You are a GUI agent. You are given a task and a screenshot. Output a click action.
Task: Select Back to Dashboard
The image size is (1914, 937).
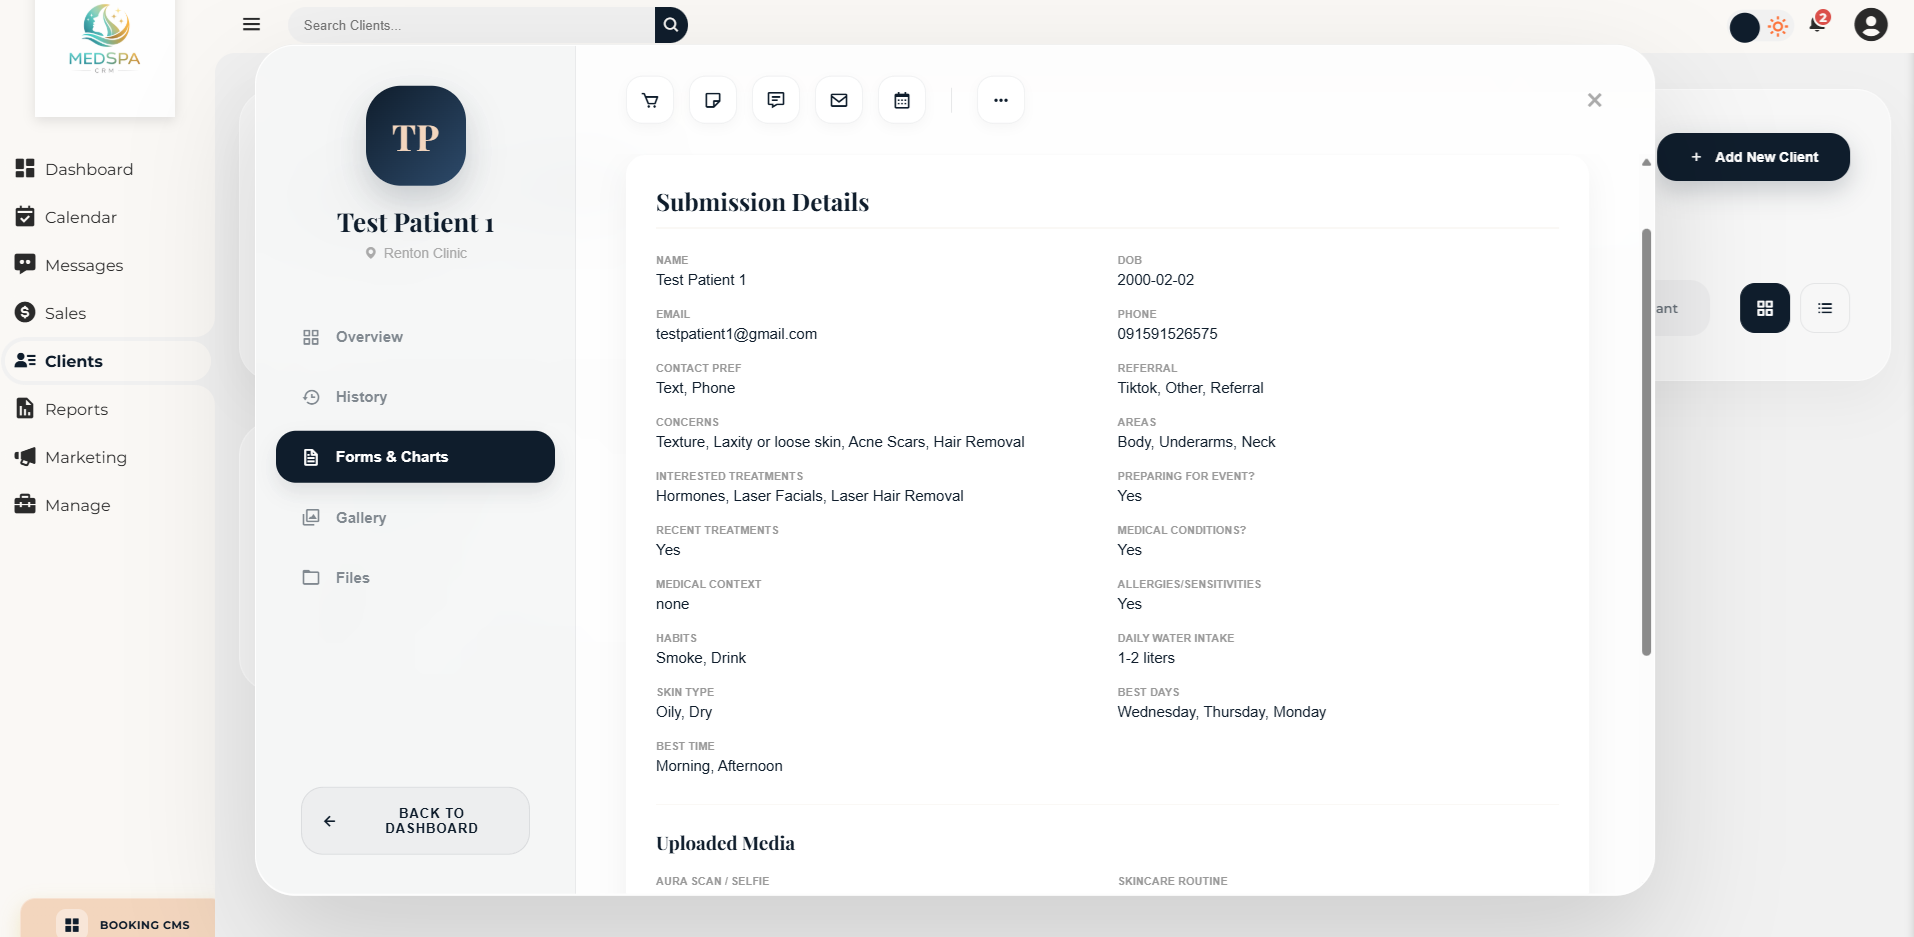coord(415,820)
